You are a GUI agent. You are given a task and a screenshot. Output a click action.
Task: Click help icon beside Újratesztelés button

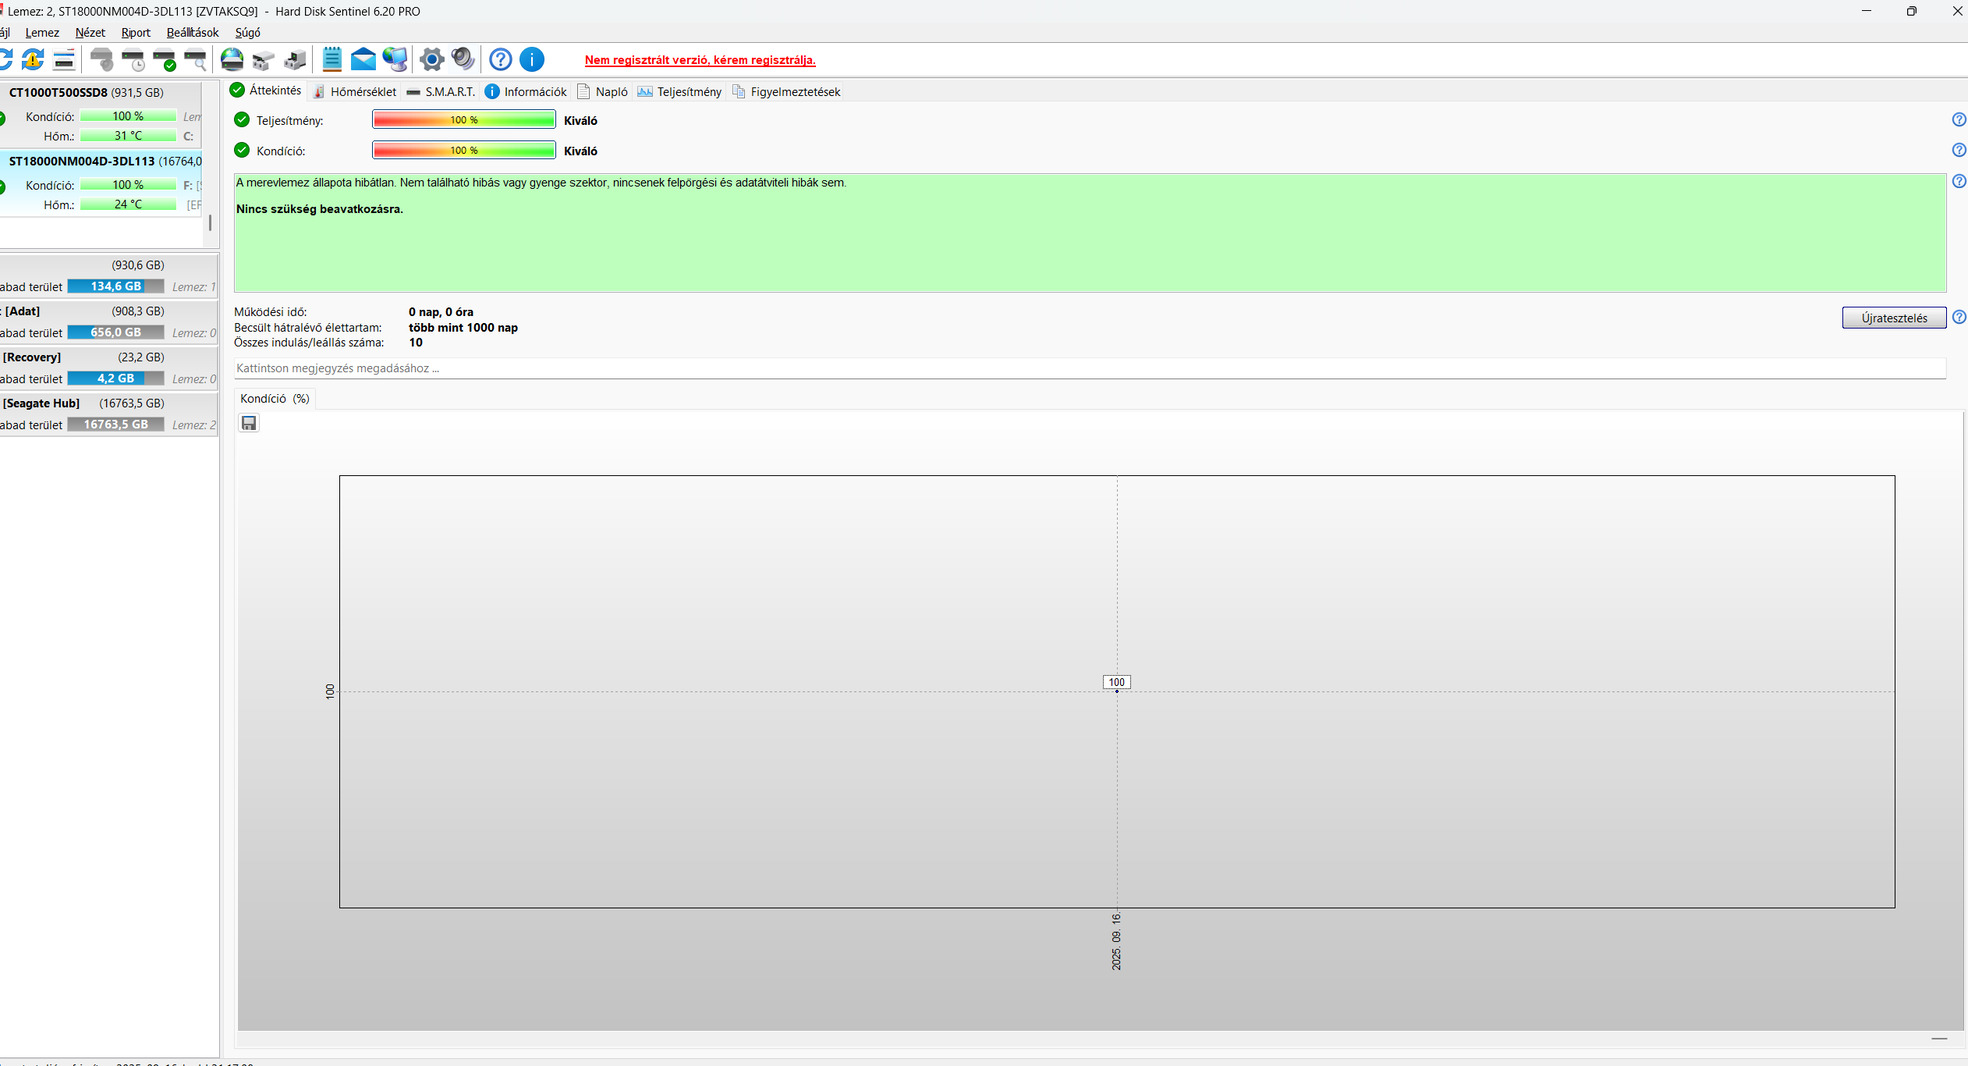pos(1958,317)
